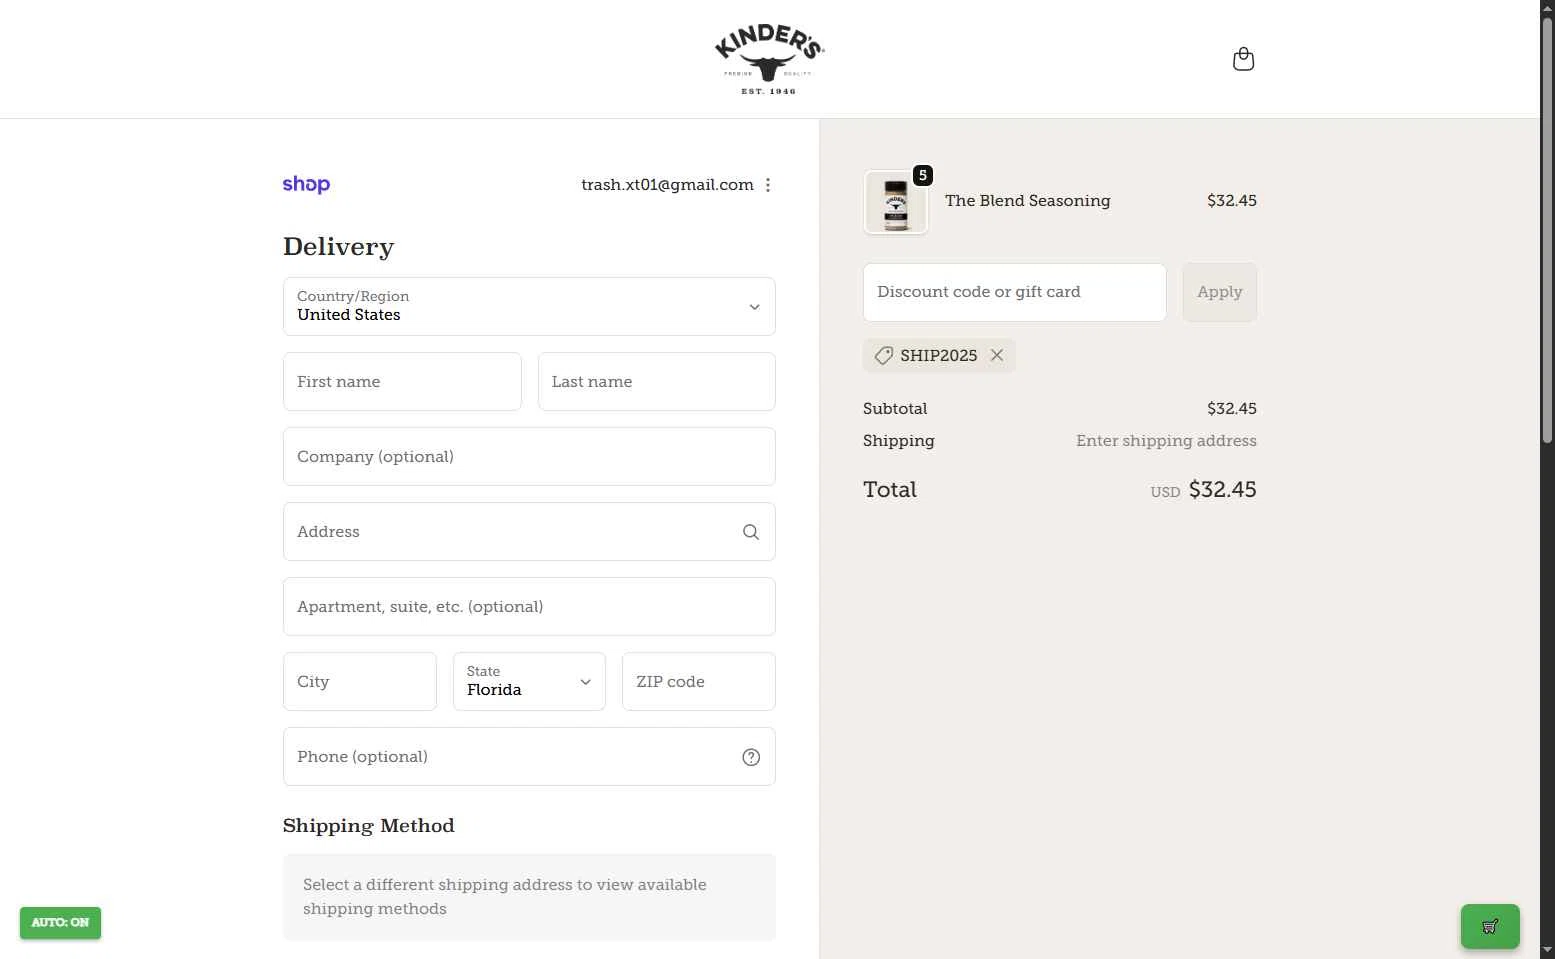This screenshot has height=959, width=1555.
Task: Click the shipping methods notice box
Action: tap(529, 897)
